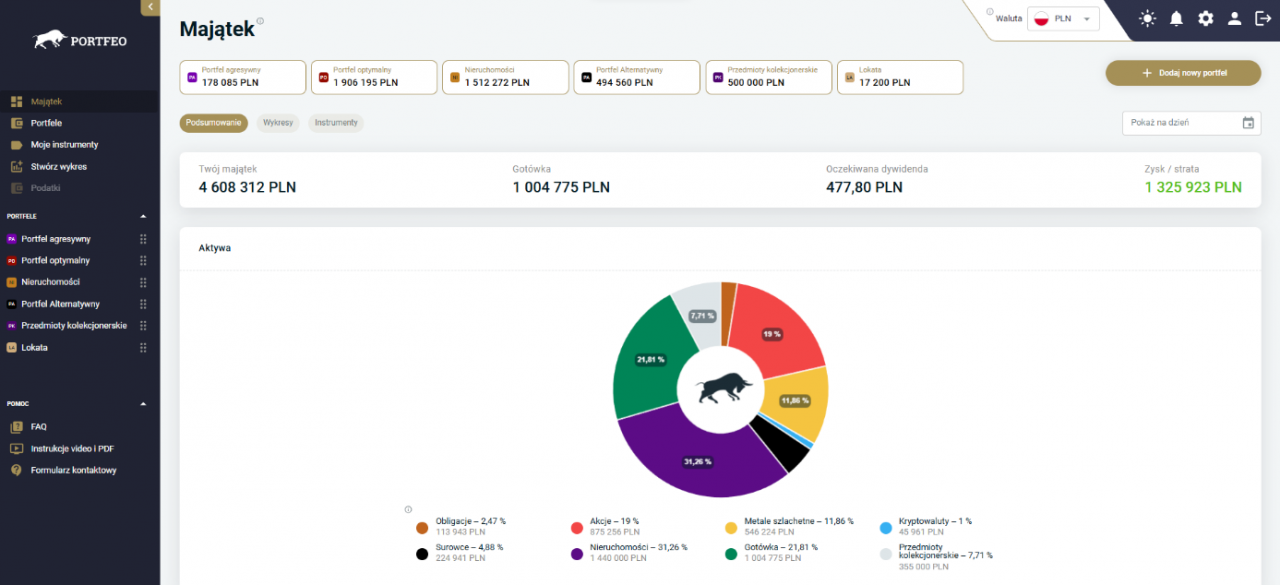1280x585 pixels.
Task: Click the Pokaż na dzień date field
Action: (1191, 123)
